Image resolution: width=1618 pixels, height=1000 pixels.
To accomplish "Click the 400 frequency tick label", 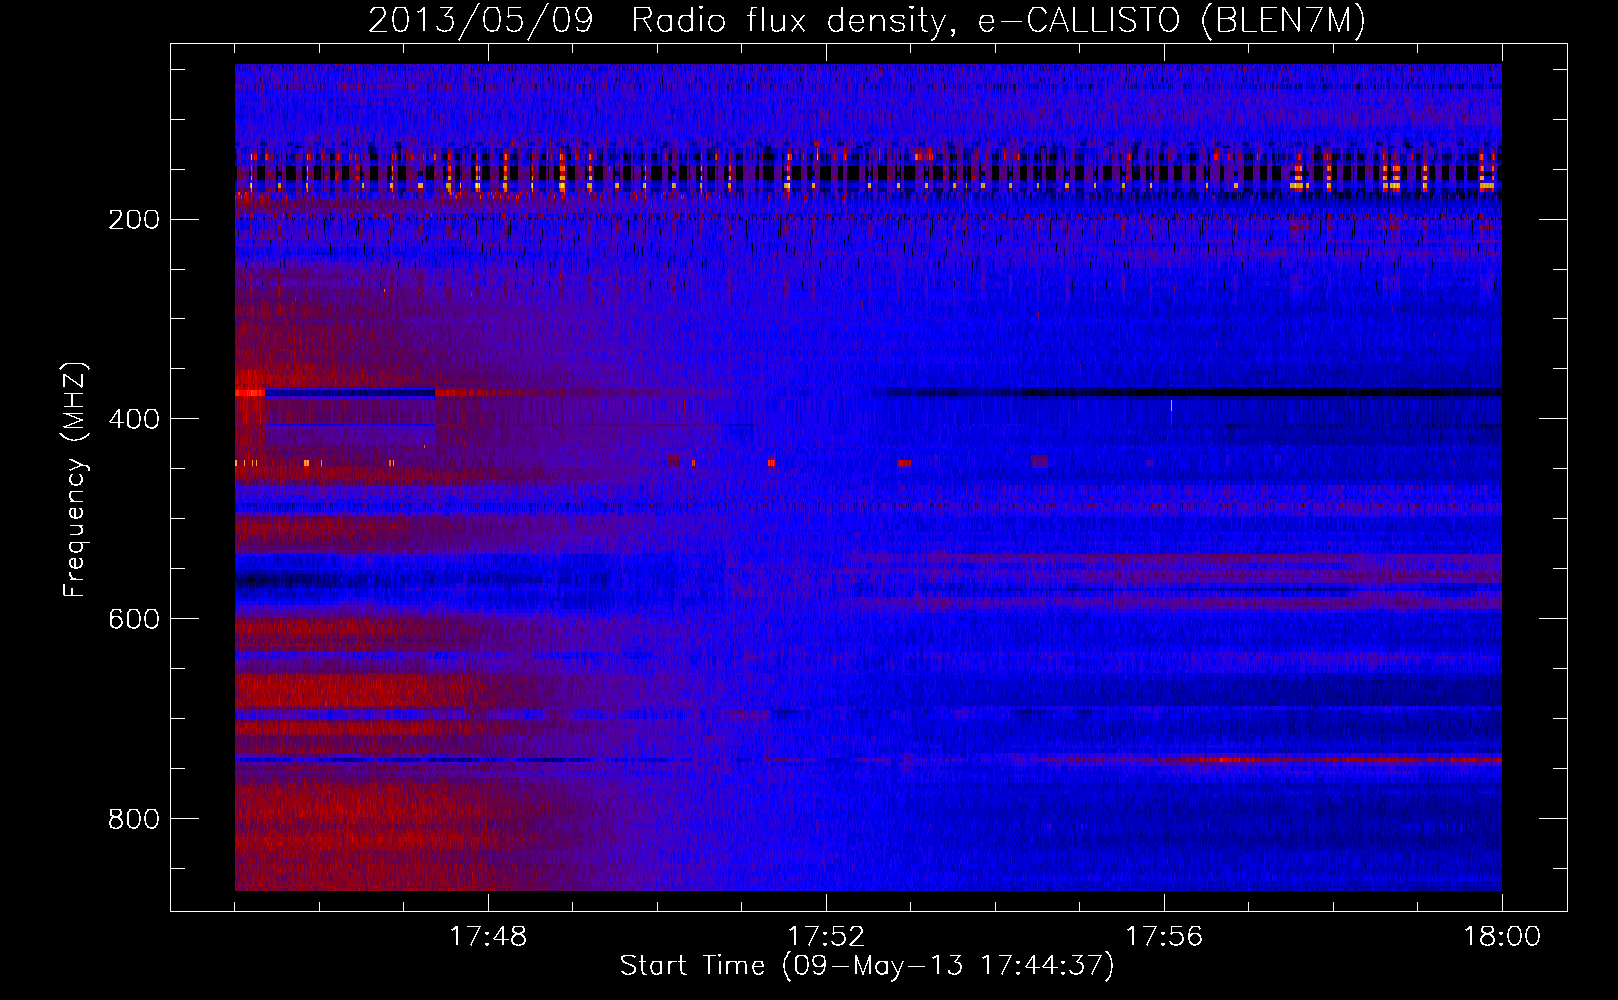I will (134, 420).
